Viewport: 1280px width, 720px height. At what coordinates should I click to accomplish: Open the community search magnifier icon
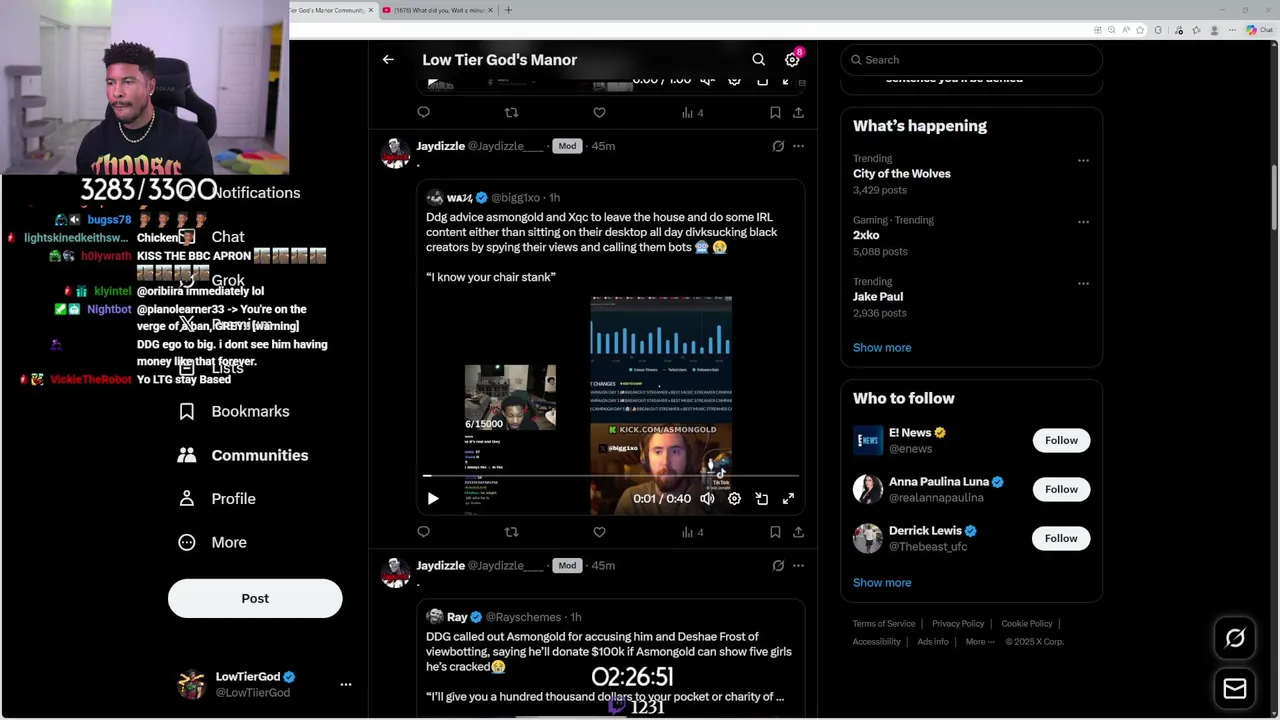coord(759,60)
